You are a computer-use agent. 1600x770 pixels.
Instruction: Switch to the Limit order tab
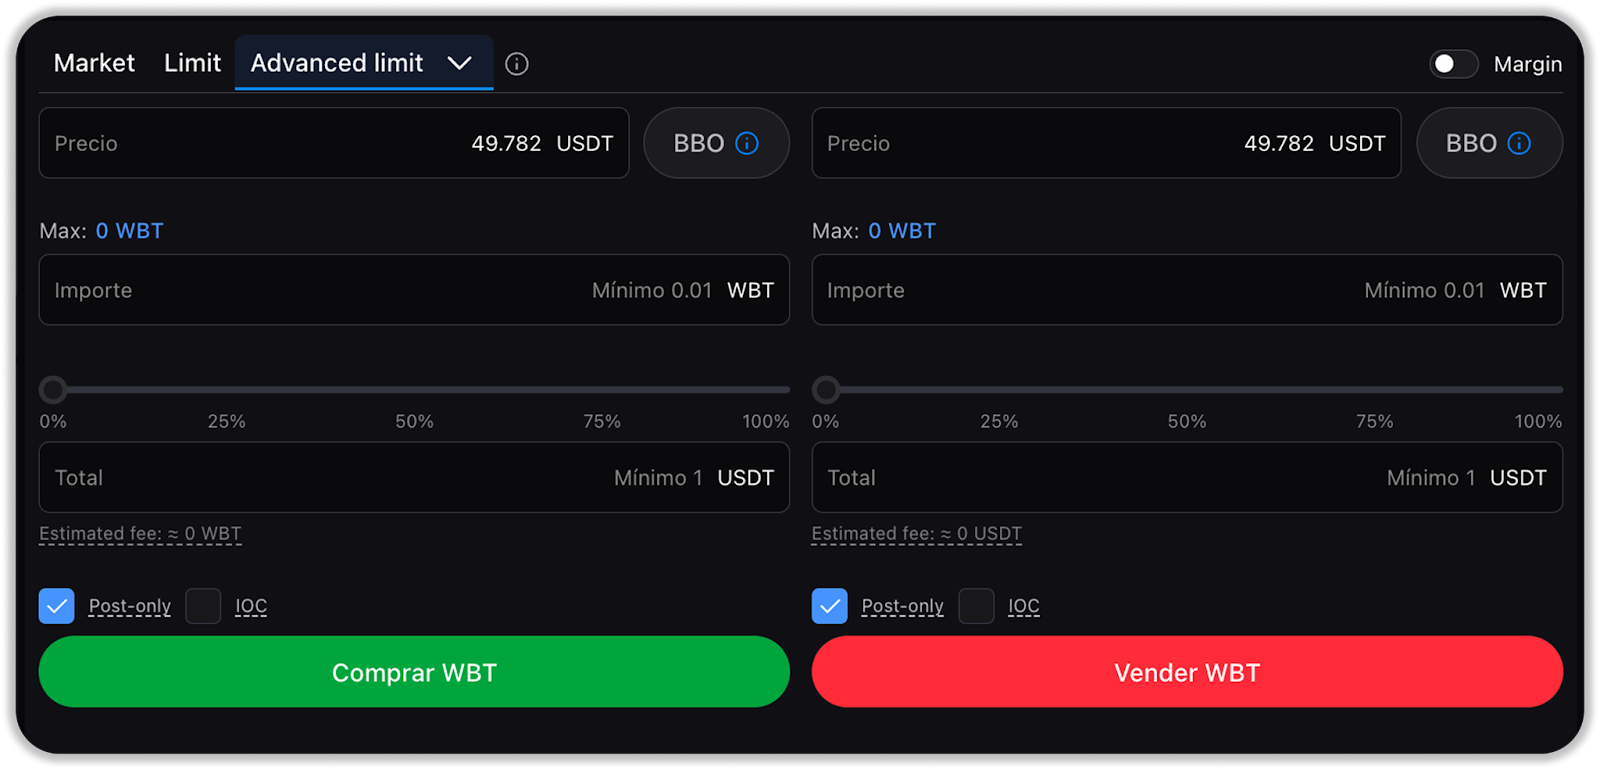192,63
